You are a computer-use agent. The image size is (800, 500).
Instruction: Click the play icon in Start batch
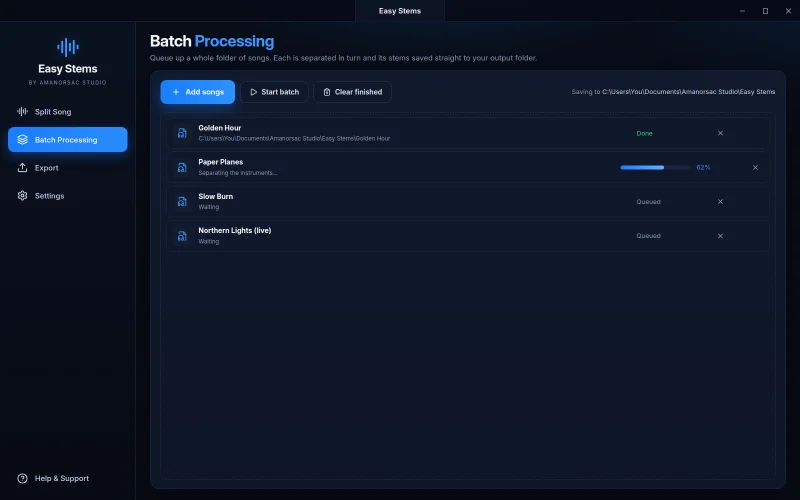coord(254,92)
